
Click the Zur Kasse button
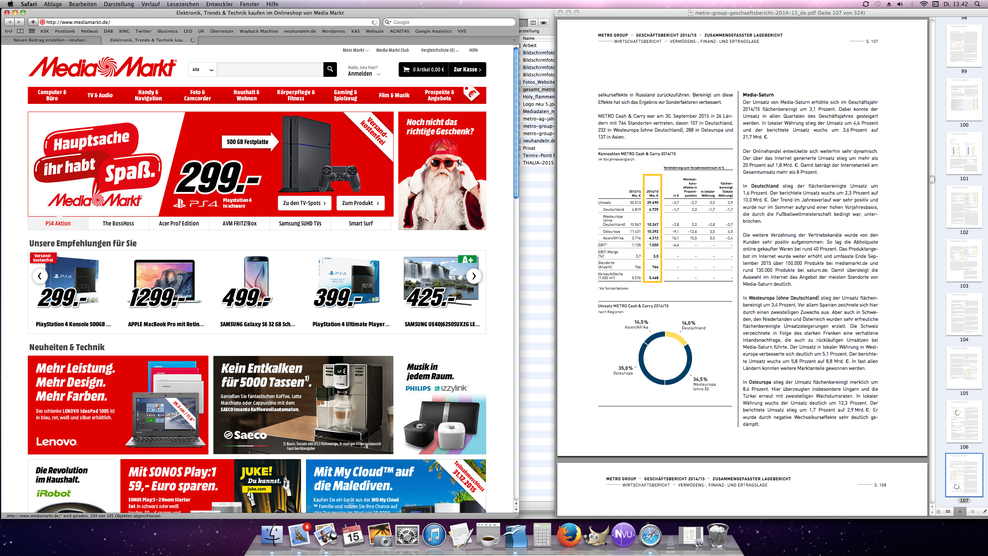click(x=468, y=69)
